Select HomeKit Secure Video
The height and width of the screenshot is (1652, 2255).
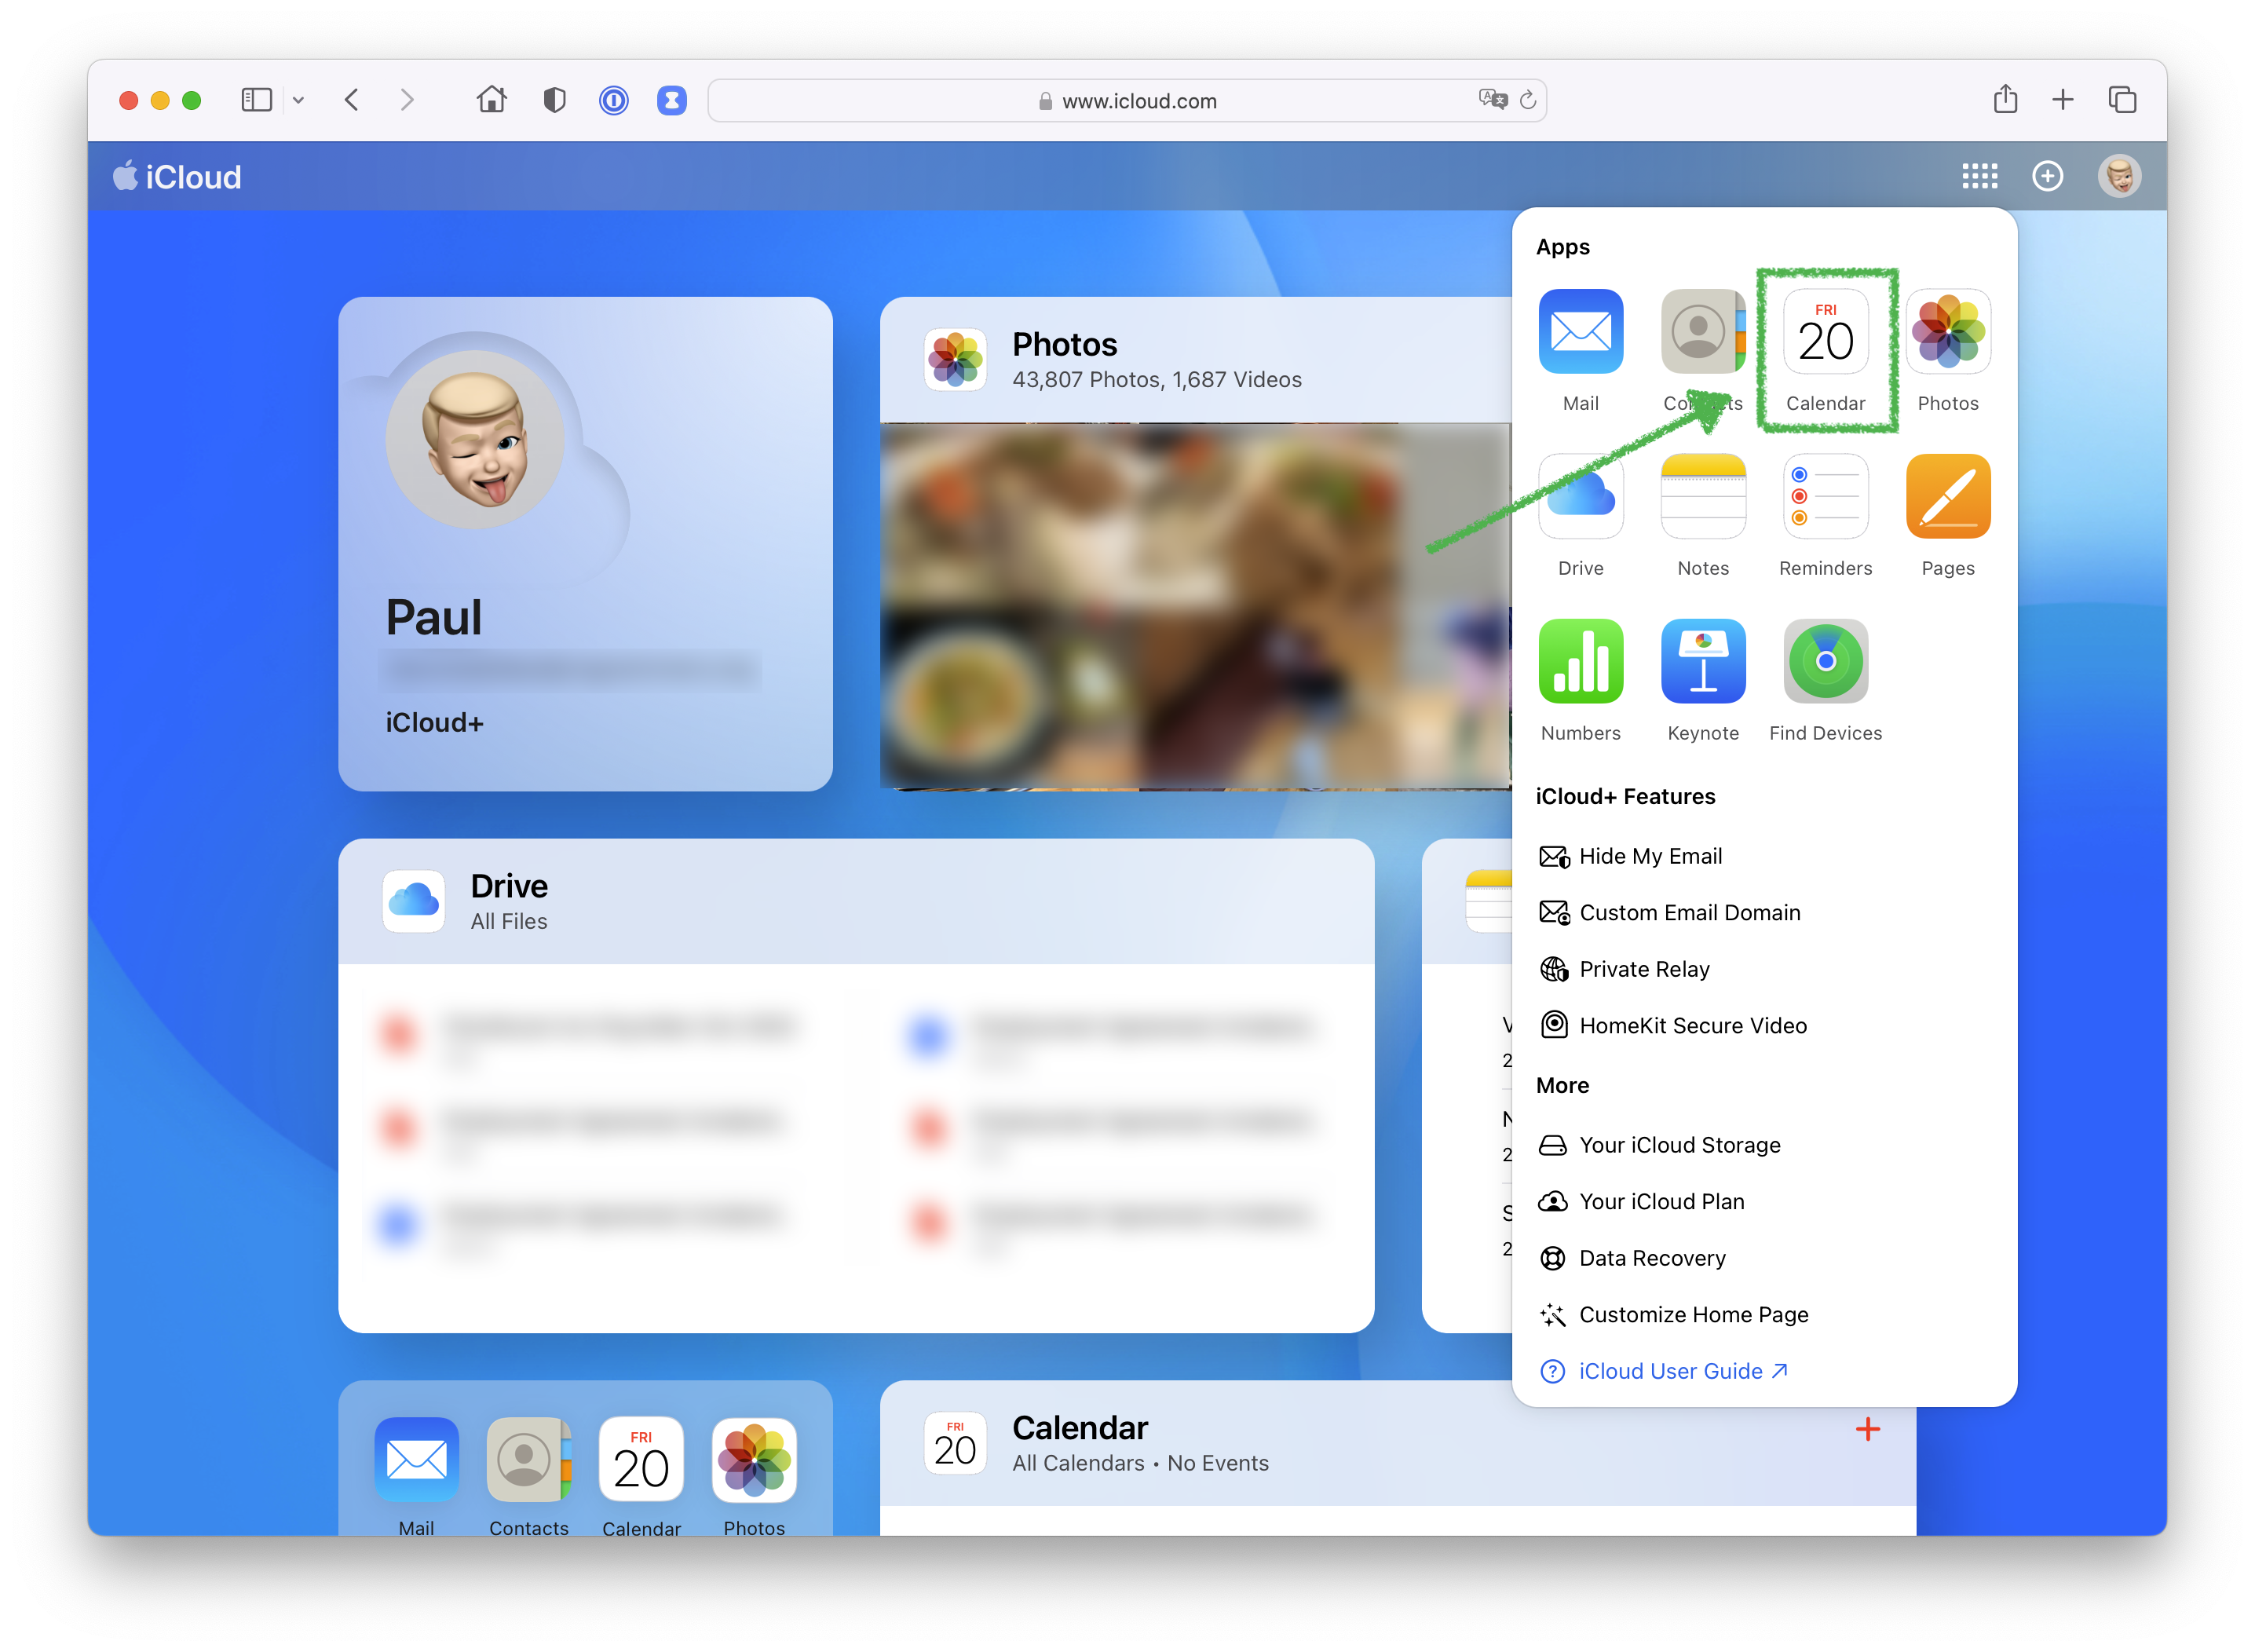[x=1673, y=1025]
